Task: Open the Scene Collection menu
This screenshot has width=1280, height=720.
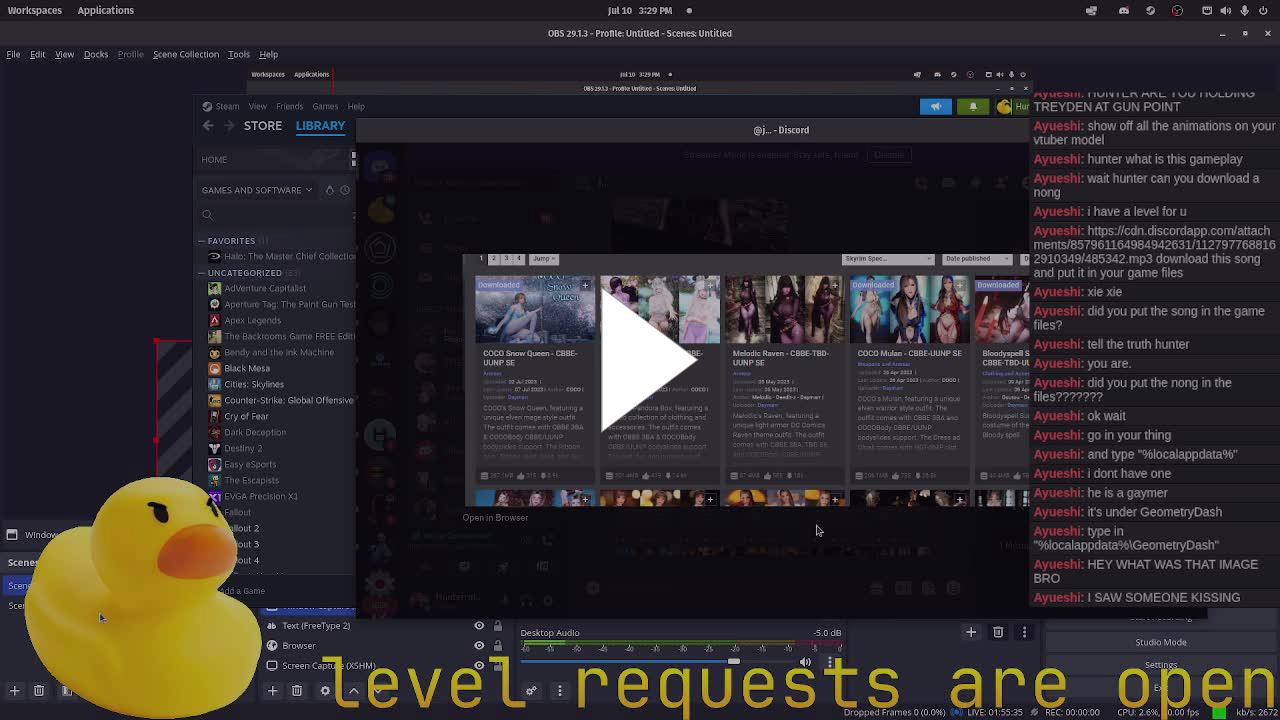Action: 185,54
